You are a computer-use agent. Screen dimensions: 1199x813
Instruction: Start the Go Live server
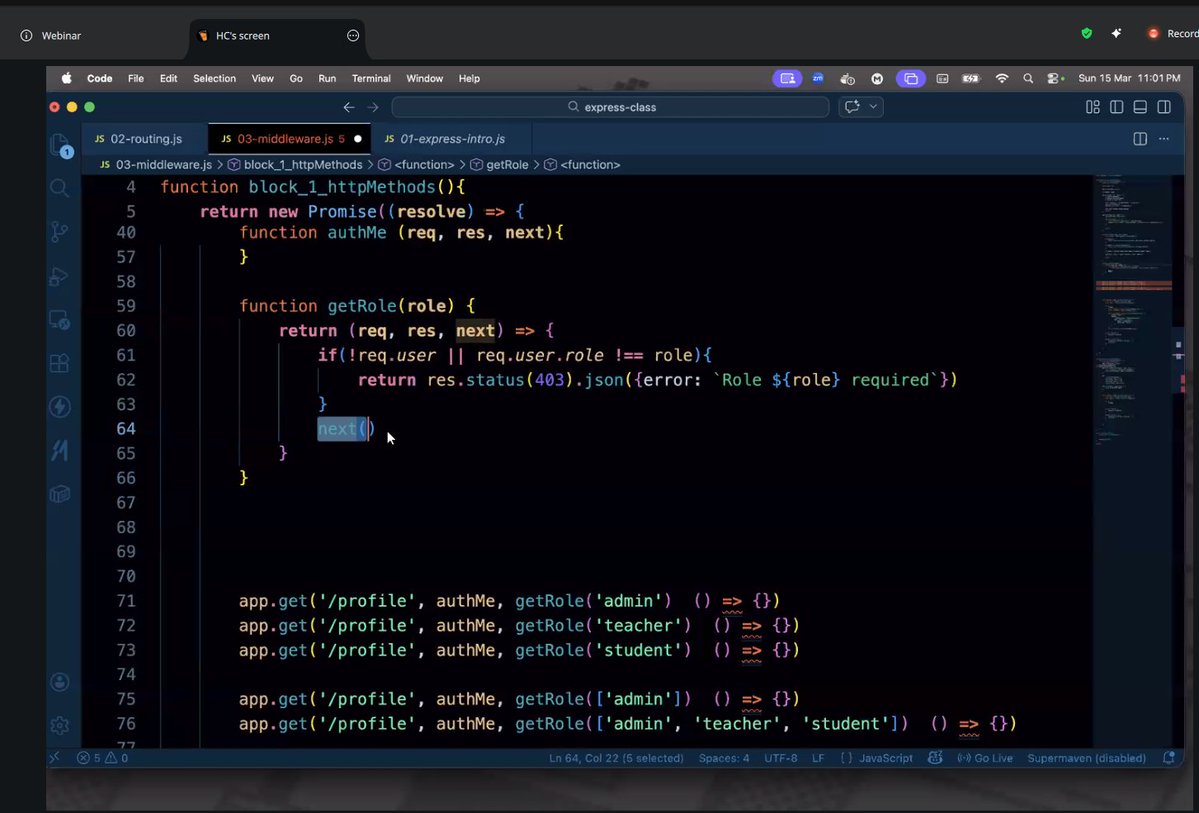[x=985, y=758]
